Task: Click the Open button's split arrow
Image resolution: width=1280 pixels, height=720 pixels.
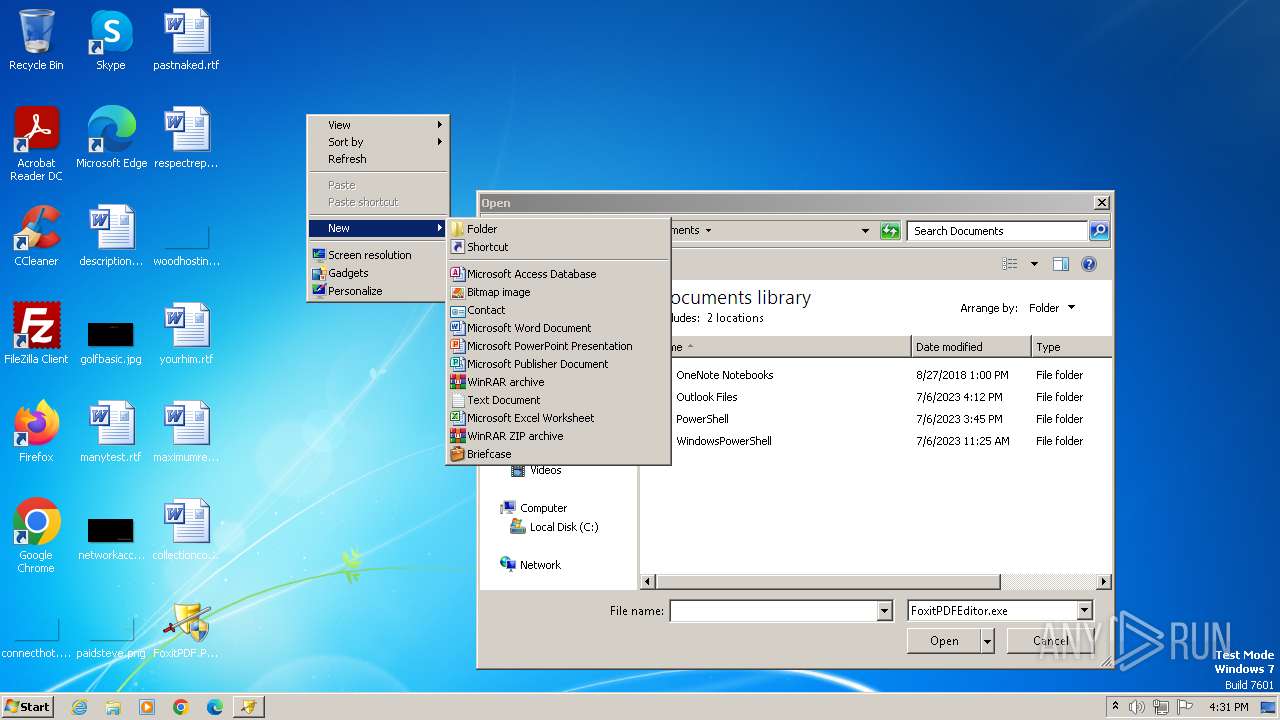Action: coord(987,641)
